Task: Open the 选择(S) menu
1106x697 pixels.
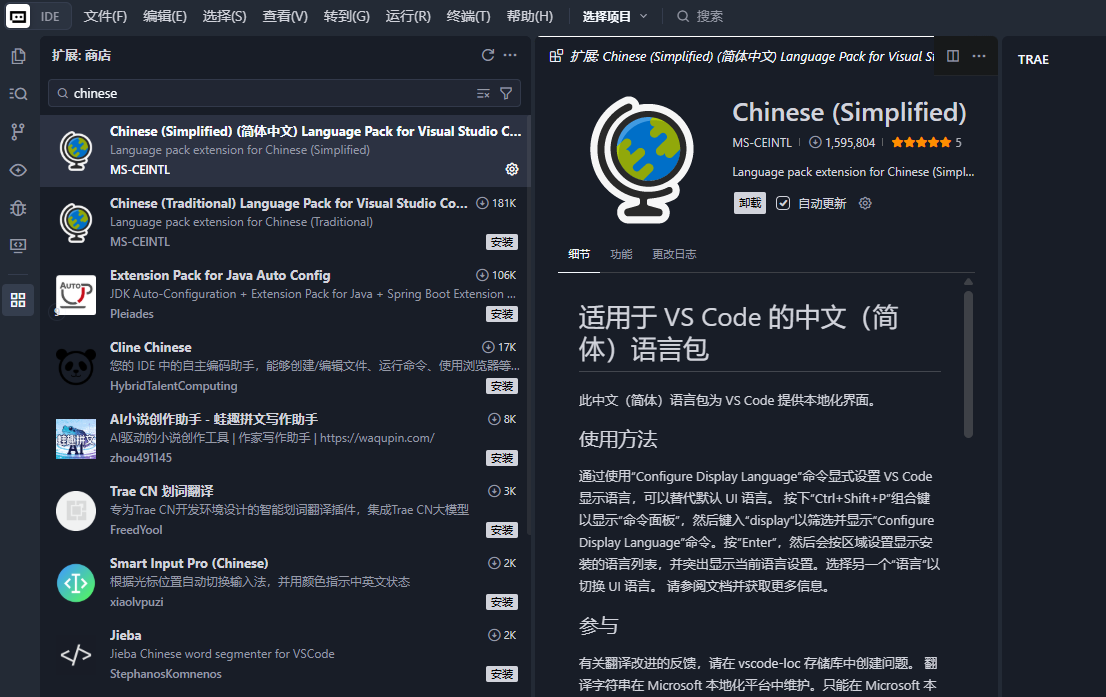Action: 224,16
